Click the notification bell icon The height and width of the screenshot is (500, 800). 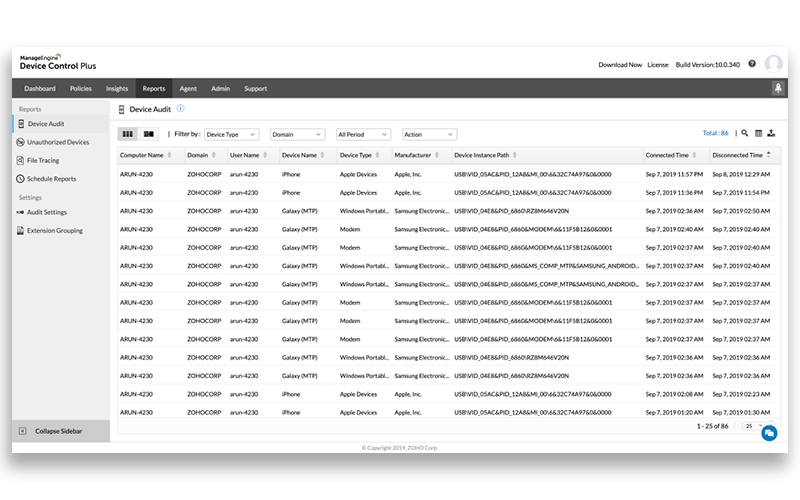coord(777,88)
